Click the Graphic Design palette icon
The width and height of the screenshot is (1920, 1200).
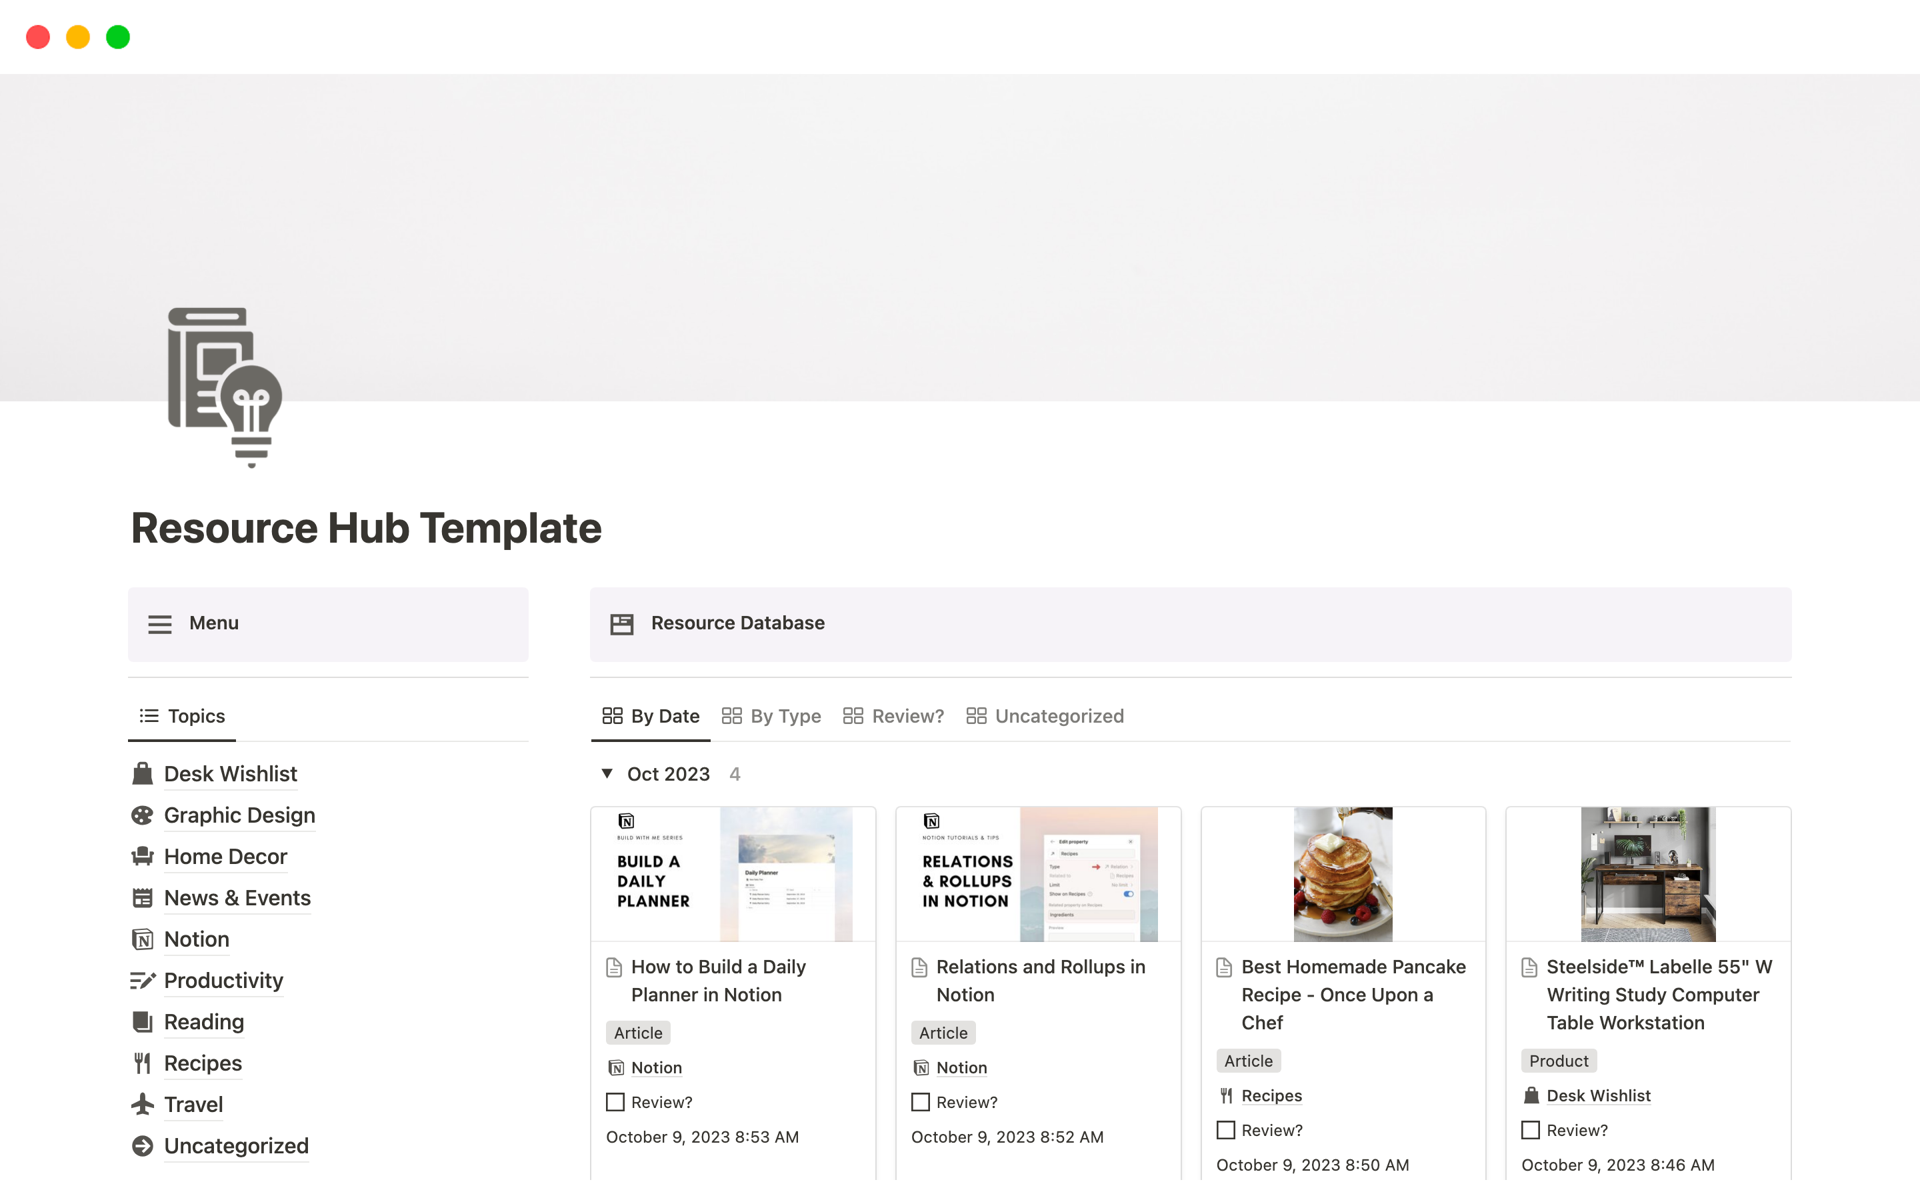click(142, 816)
